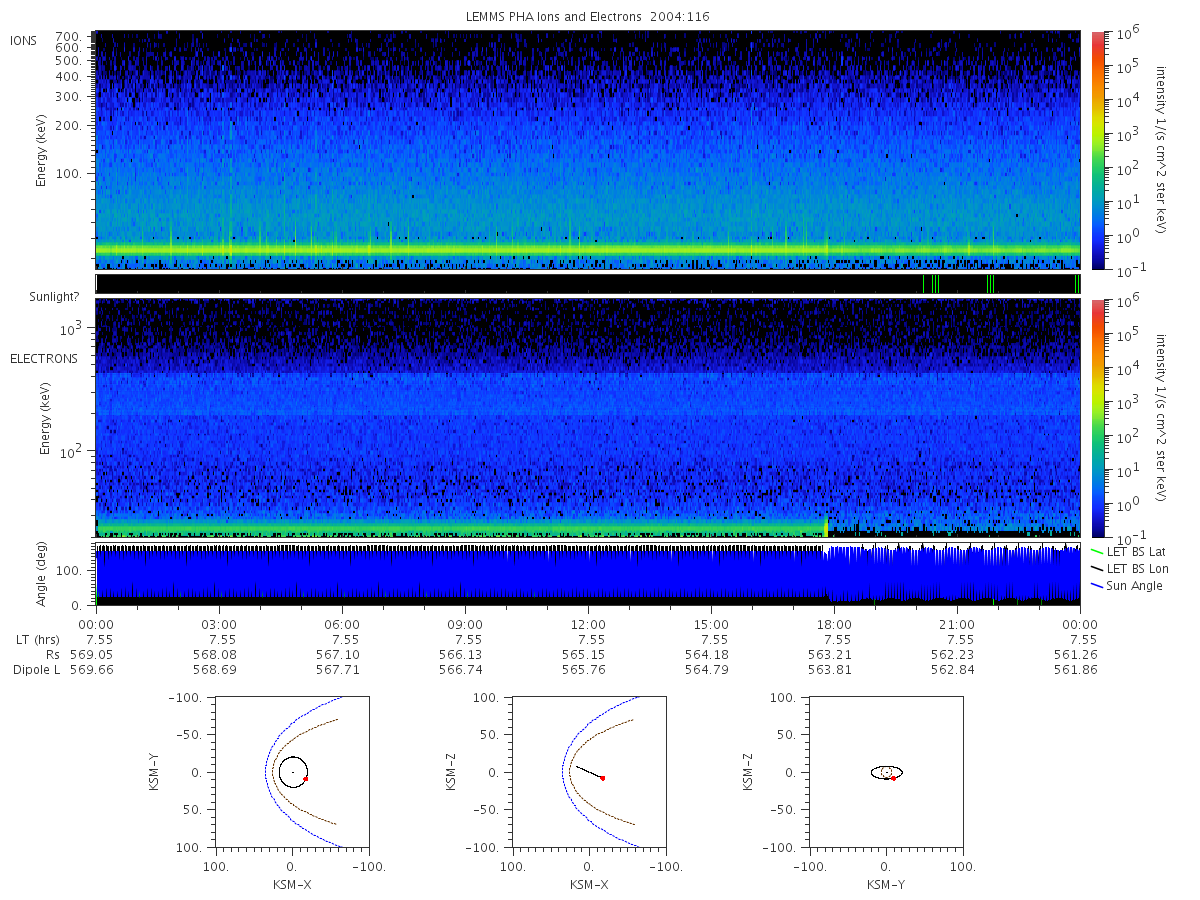Open the KSM-X versus KSM-Y orbit plot
This screenshot has height=900, width=1200.
291,772
